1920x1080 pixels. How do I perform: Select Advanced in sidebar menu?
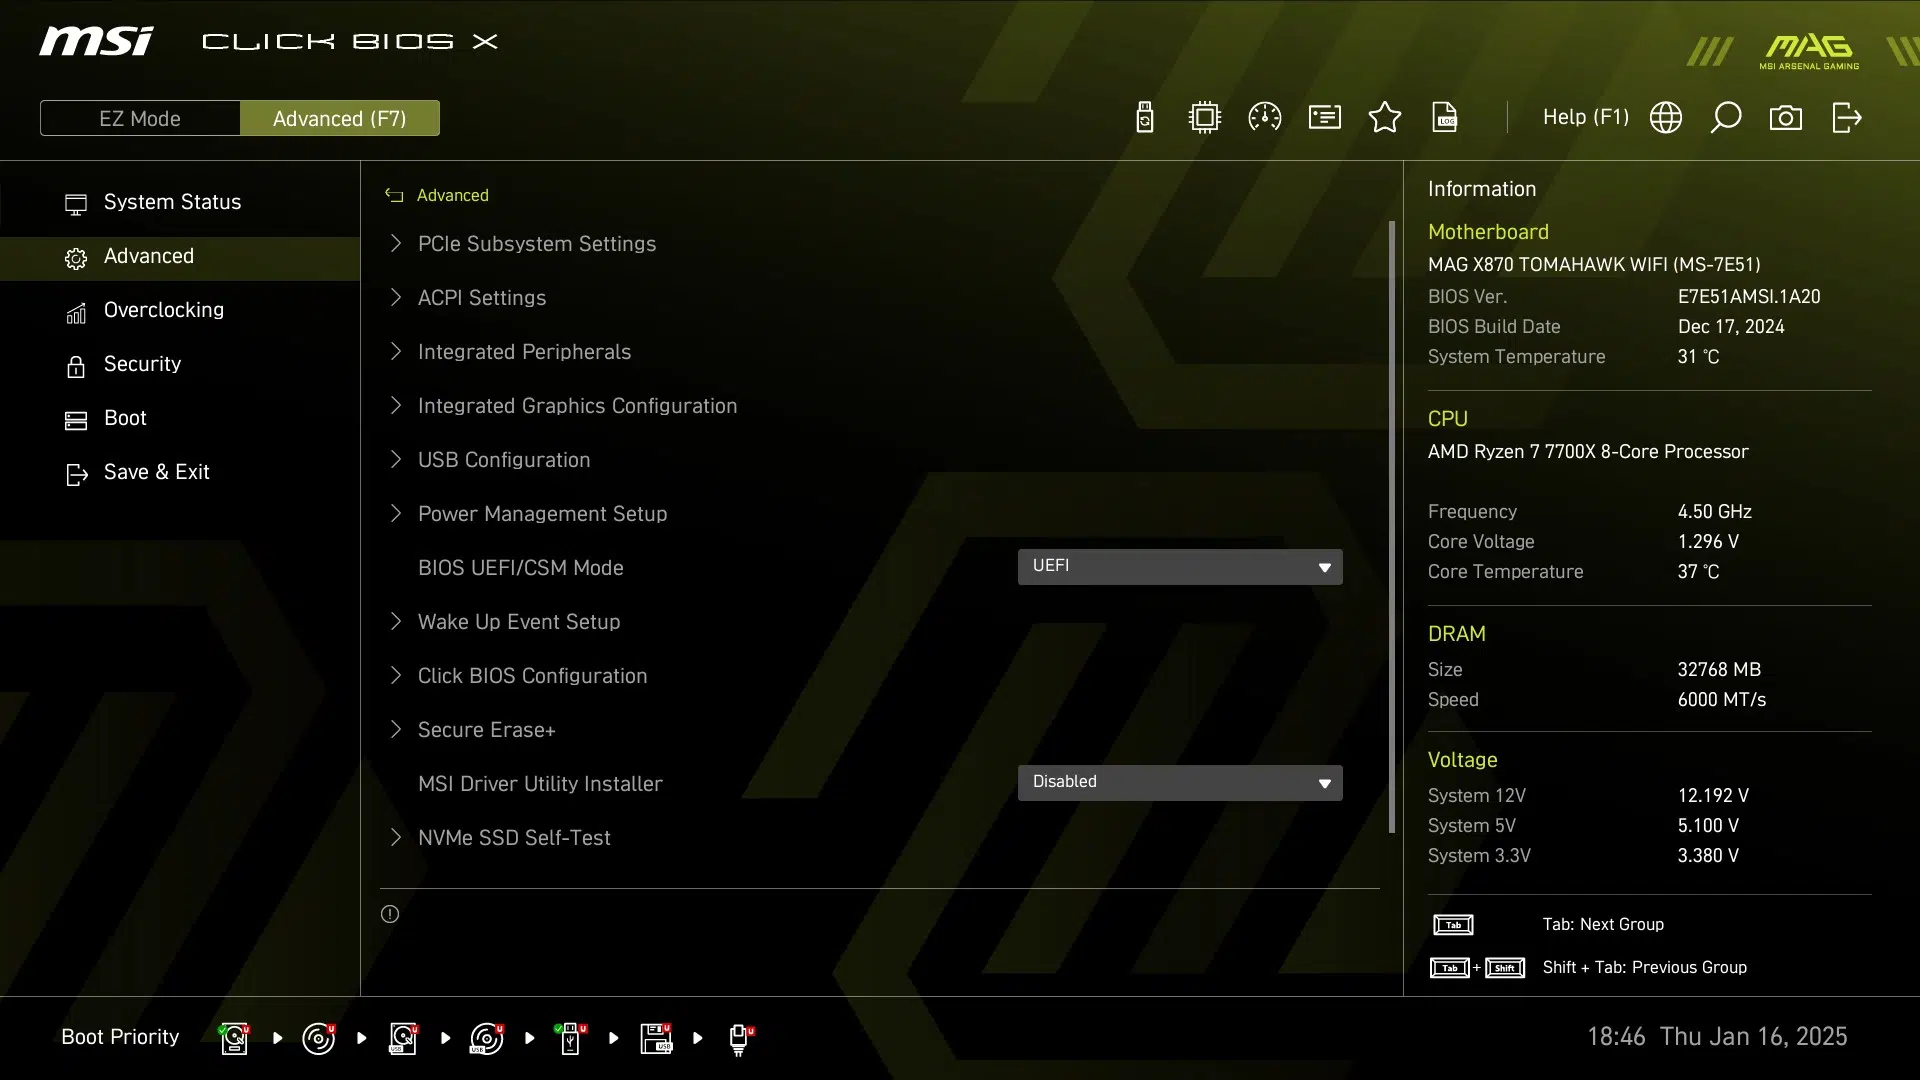click(x=180, y=257)
